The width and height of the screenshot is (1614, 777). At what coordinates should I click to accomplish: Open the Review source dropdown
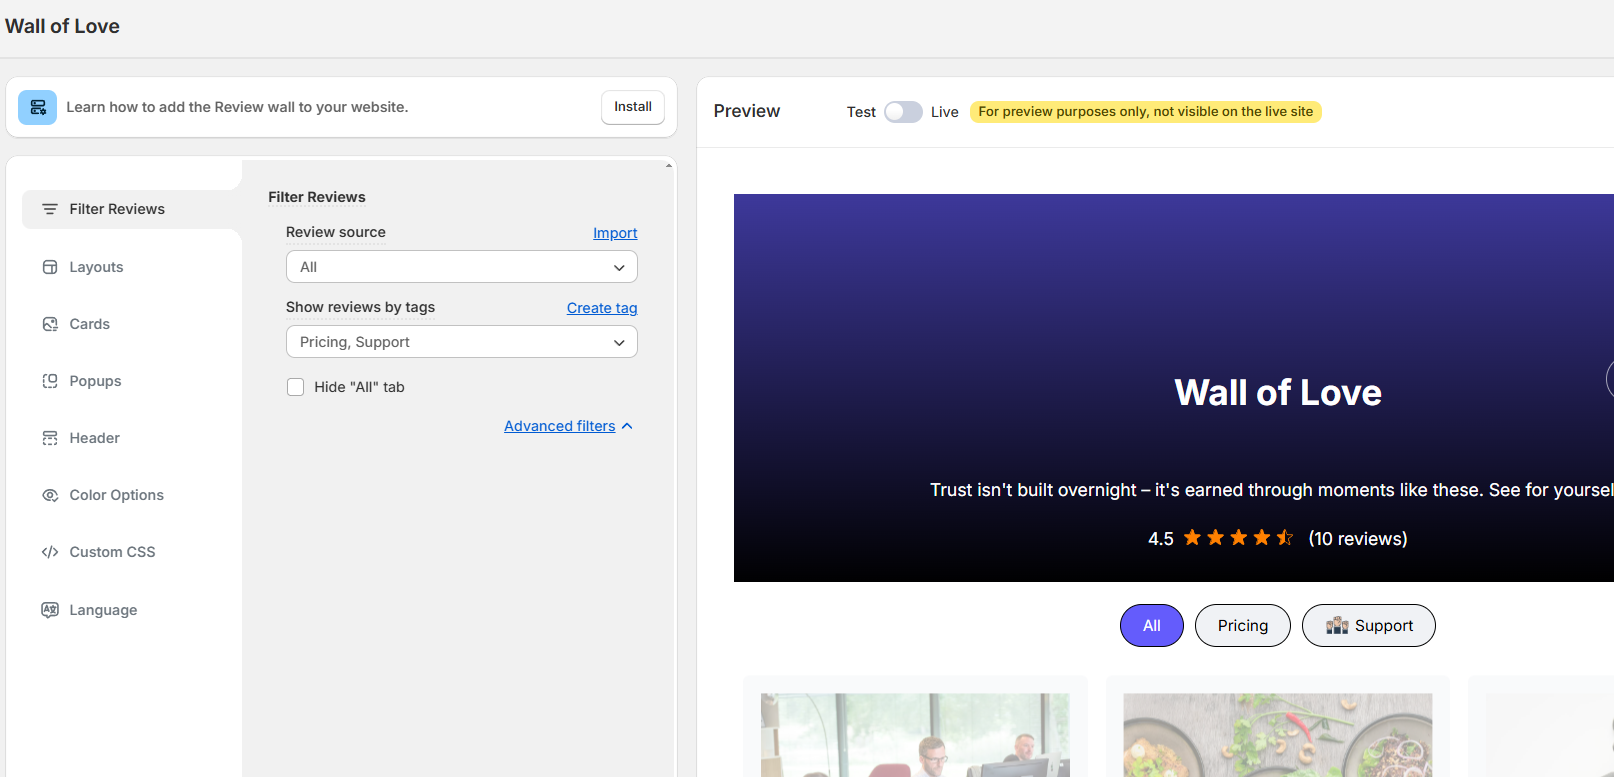tap(461, 267)
